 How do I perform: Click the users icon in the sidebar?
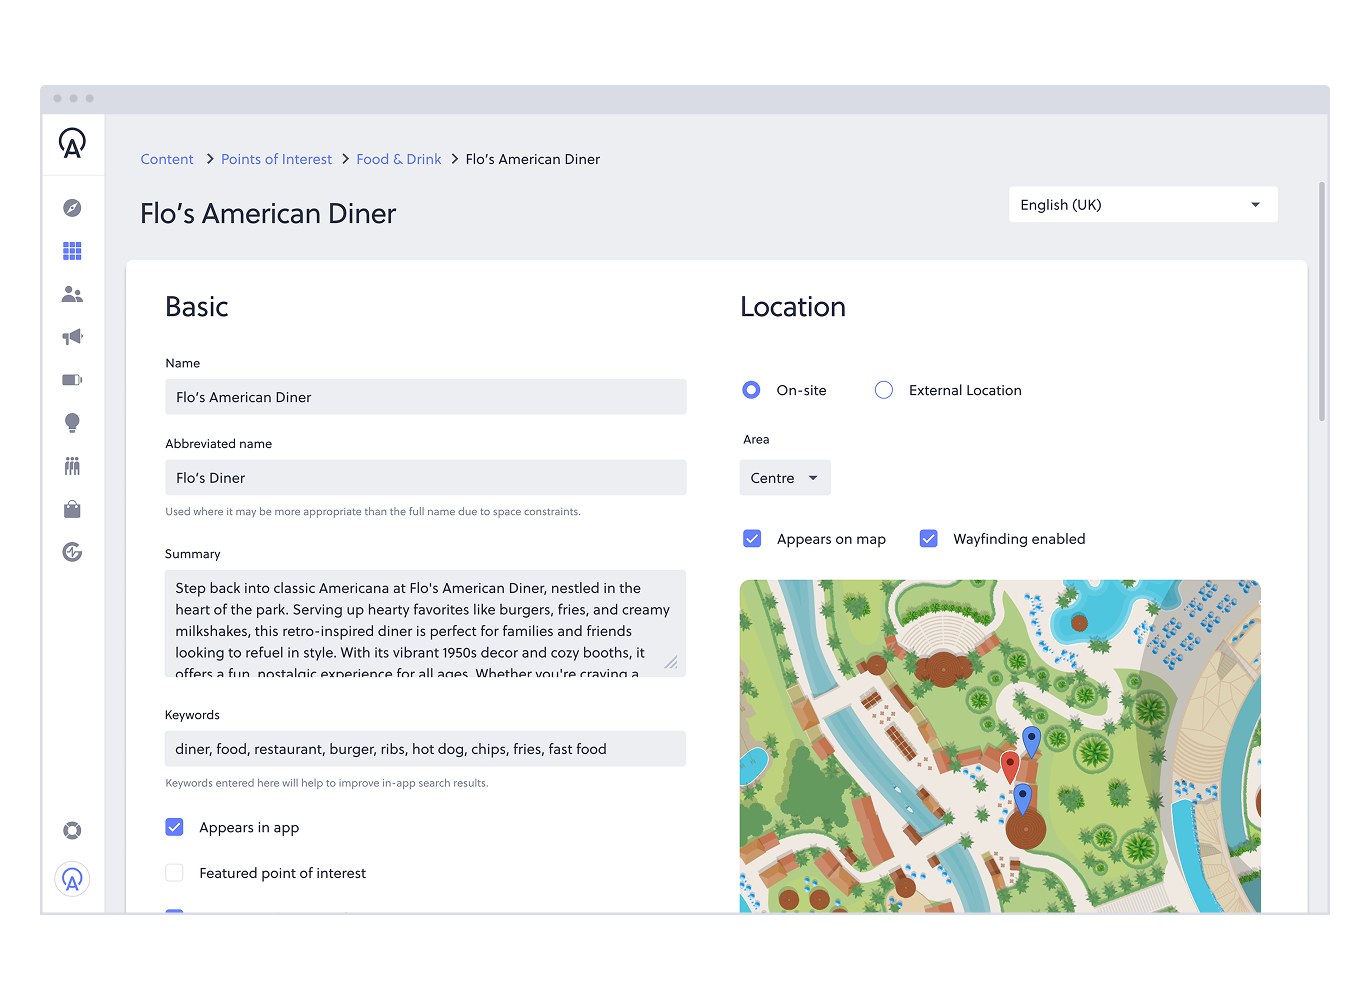tap(72, 294)
